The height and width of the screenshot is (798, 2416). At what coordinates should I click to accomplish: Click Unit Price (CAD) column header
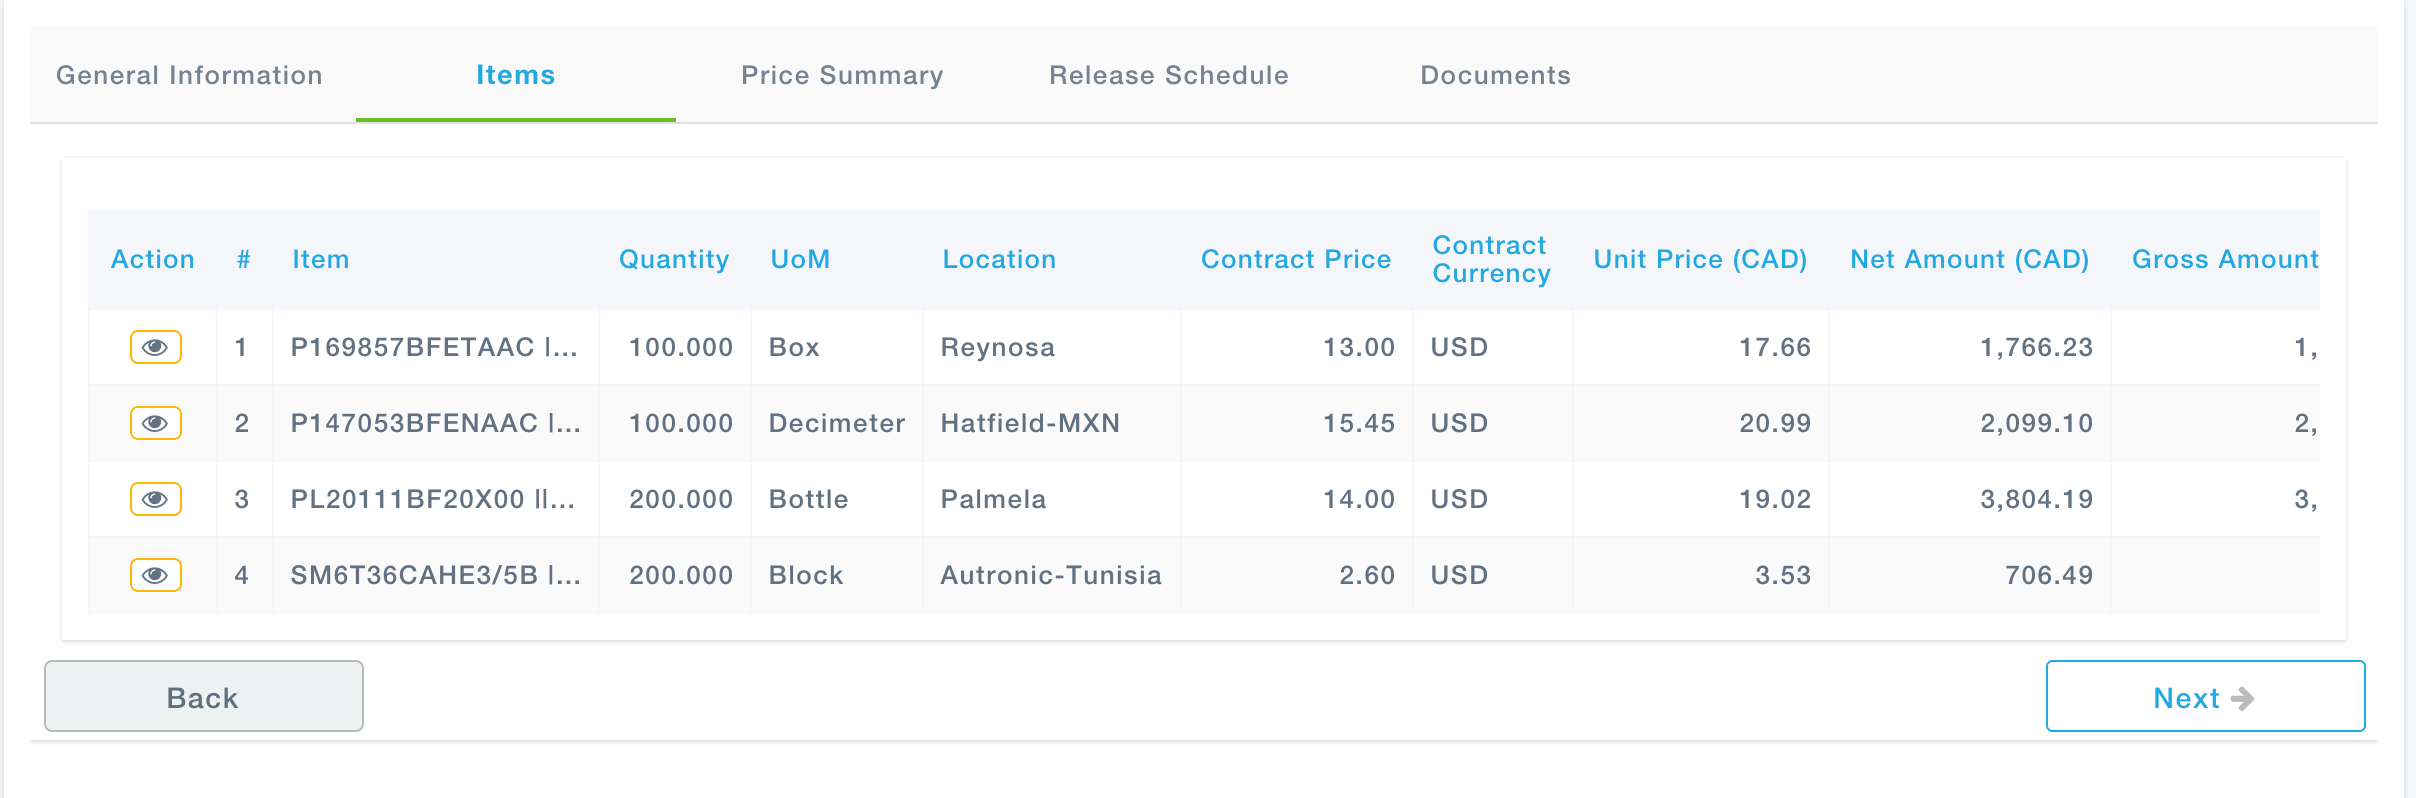coord(1699,259)
